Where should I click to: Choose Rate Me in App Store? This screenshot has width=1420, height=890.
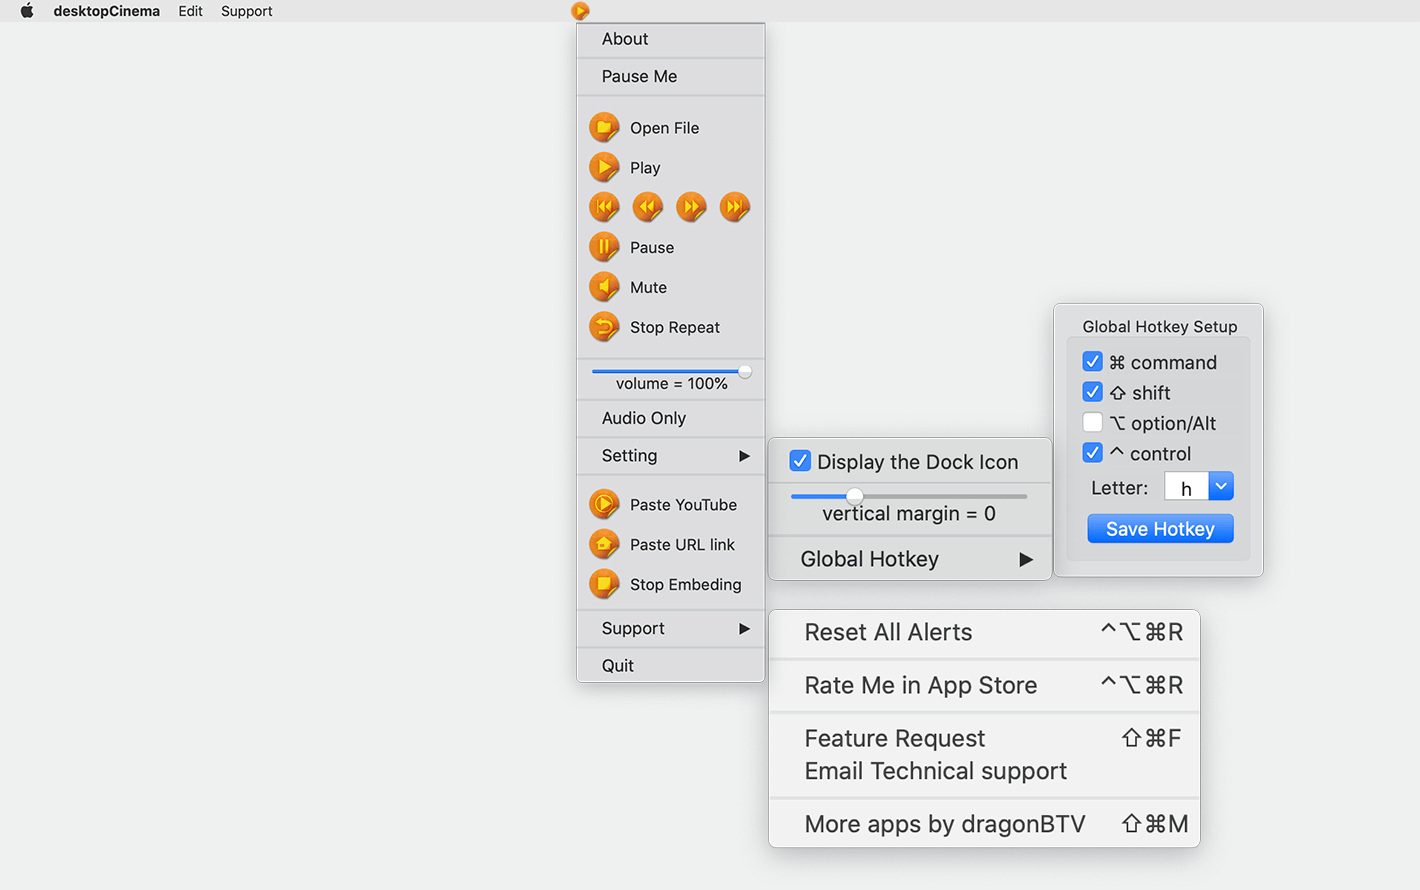point(920,685)
